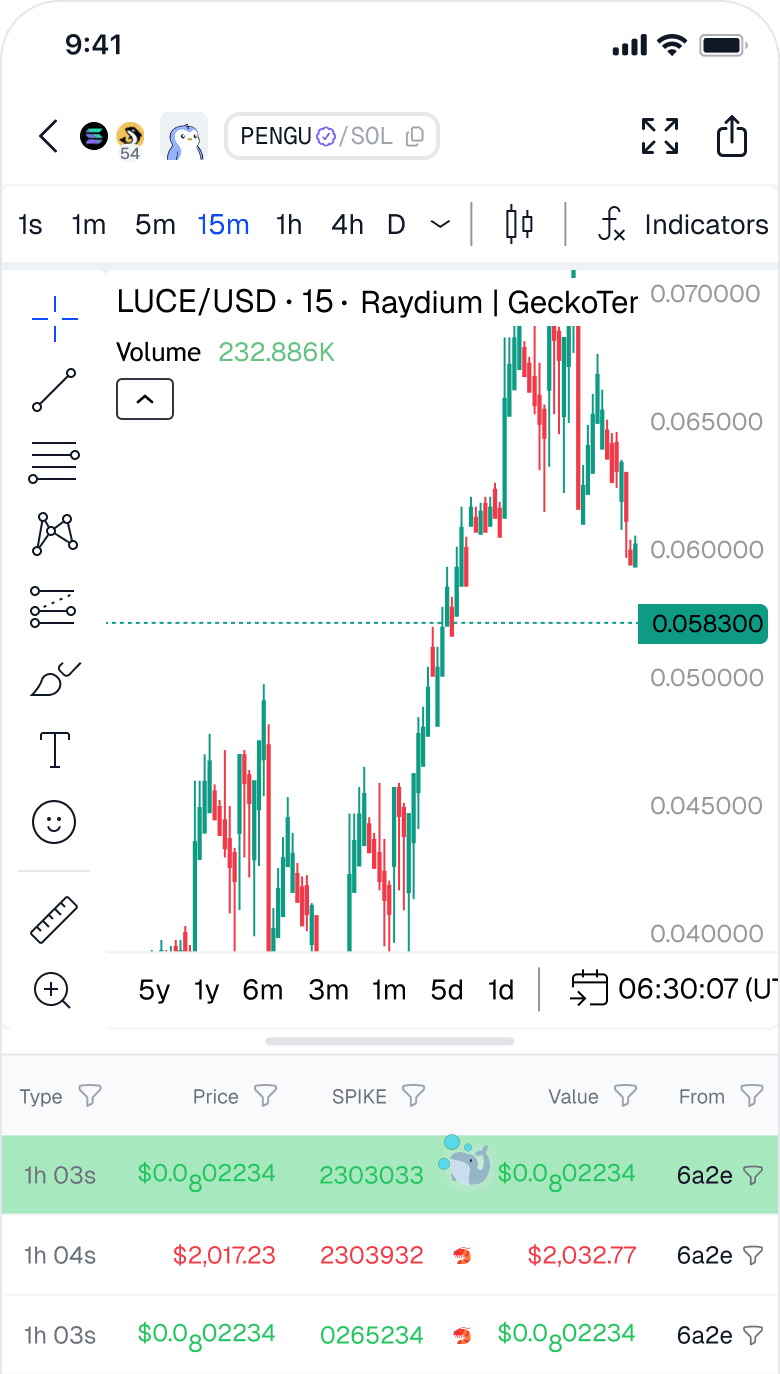780x1374 pixels.
Task: Tap the 0.058300 current price label
Action: [702, 624]
